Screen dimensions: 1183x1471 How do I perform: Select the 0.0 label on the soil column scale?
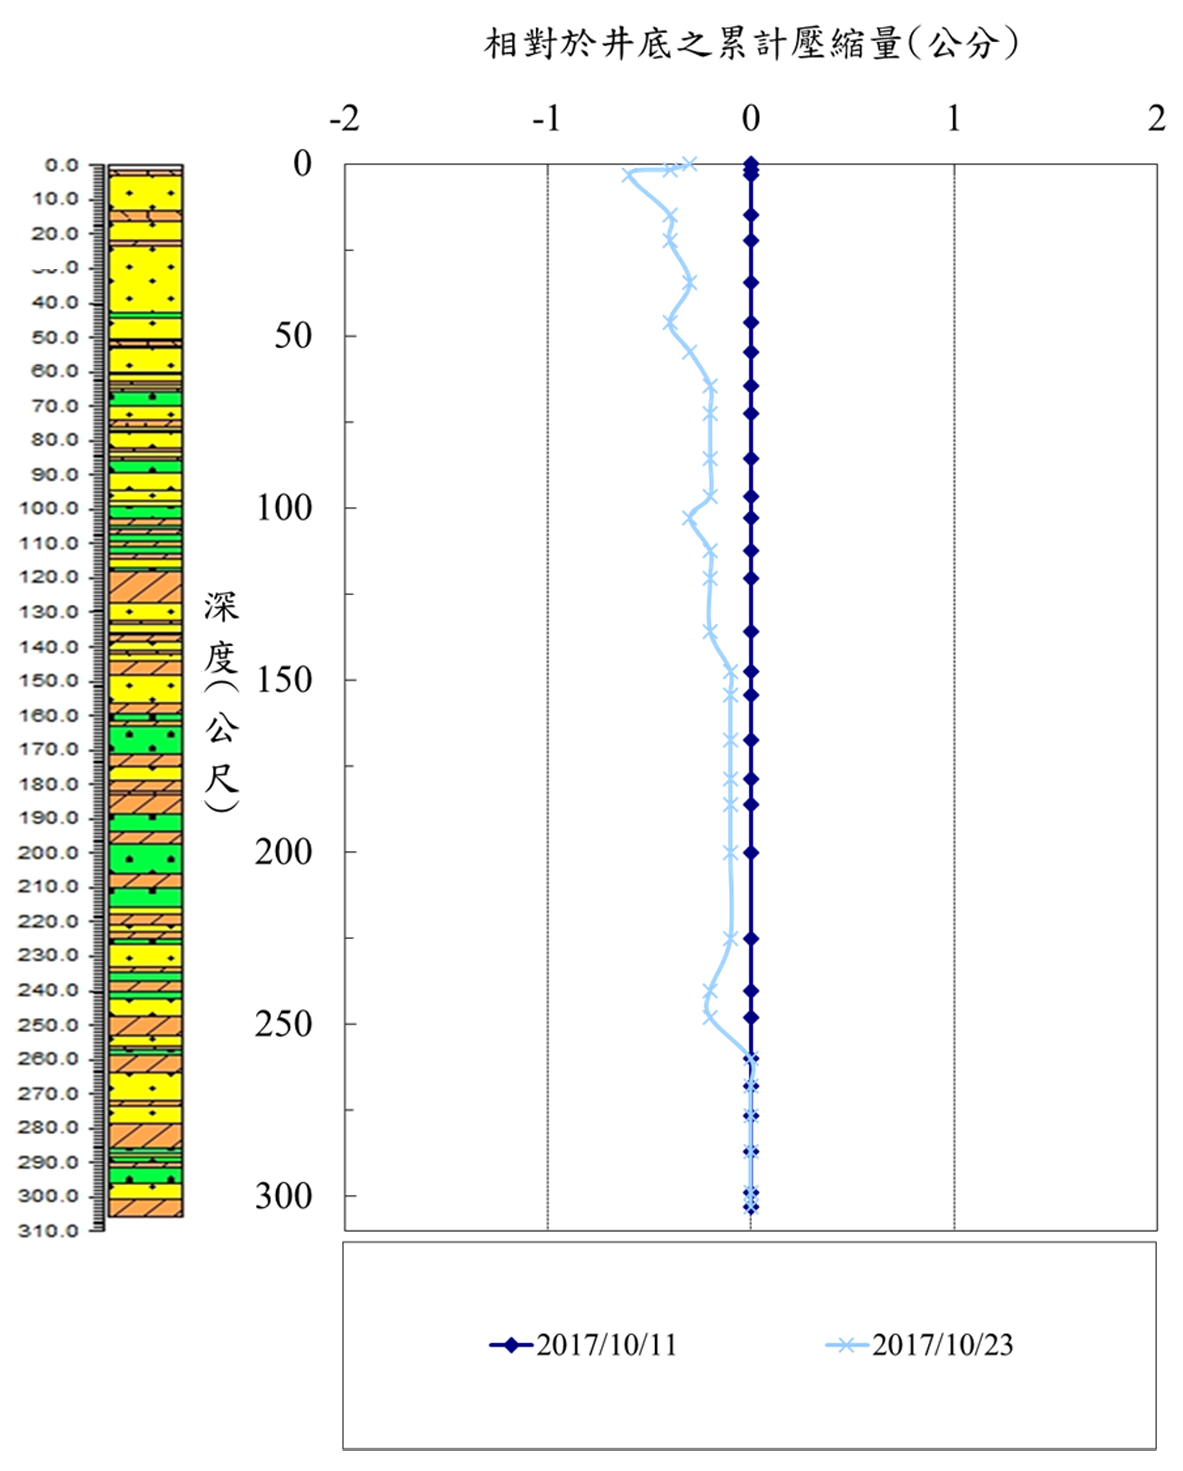tap(61, 165)
